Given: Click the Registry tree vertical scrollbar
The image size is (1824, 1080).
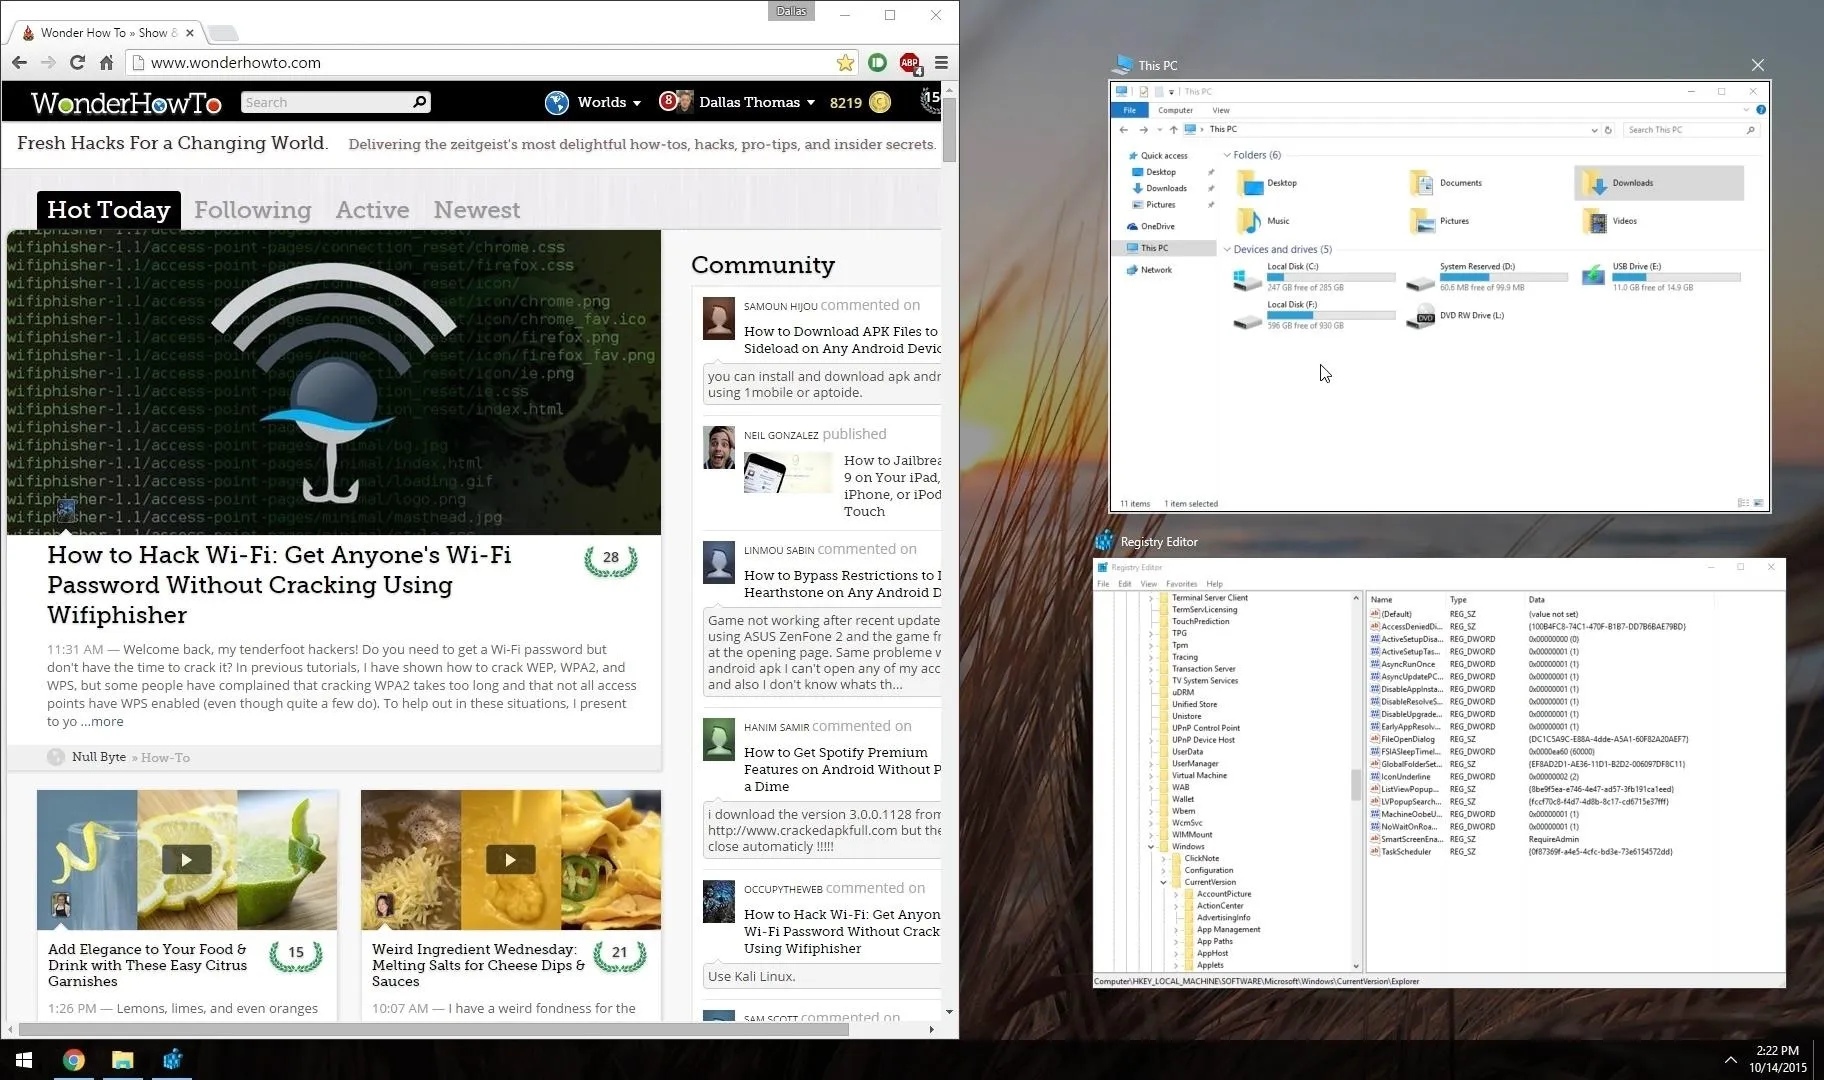Looking at the screenshot, I should click(1356, 785).
